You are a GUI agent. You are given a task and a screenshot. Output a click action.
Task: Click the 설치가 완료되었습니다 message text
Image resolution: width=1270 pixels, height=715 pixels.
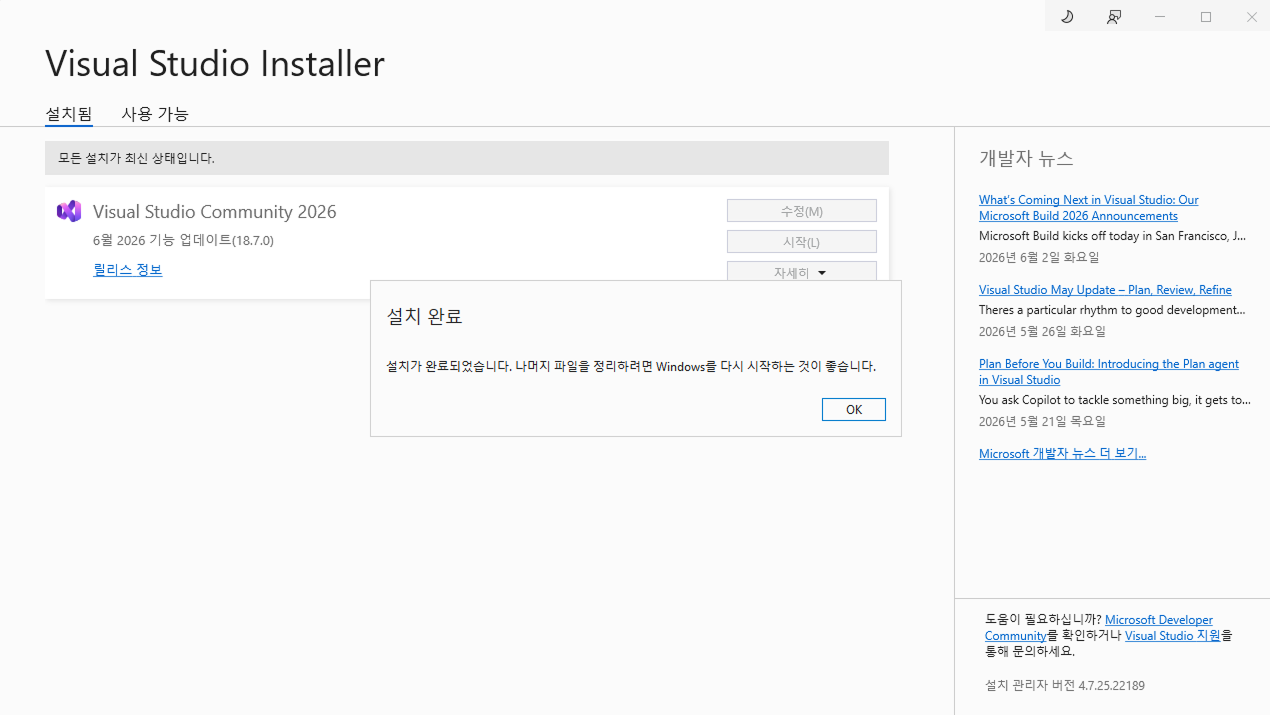(x=631, y=367)
